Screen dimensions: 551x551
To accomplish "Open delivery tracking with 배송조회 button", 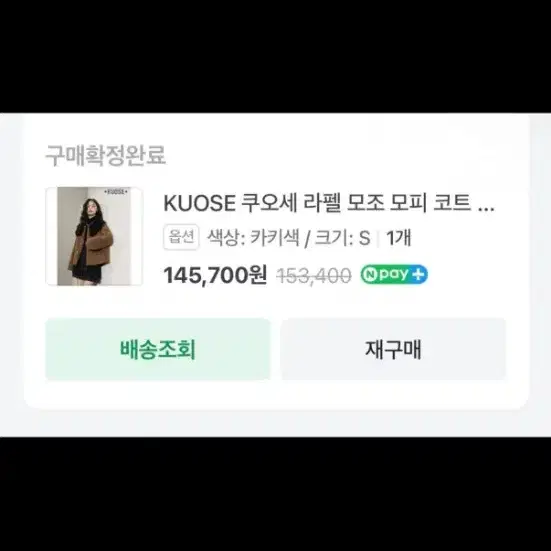I will [158, 349].
